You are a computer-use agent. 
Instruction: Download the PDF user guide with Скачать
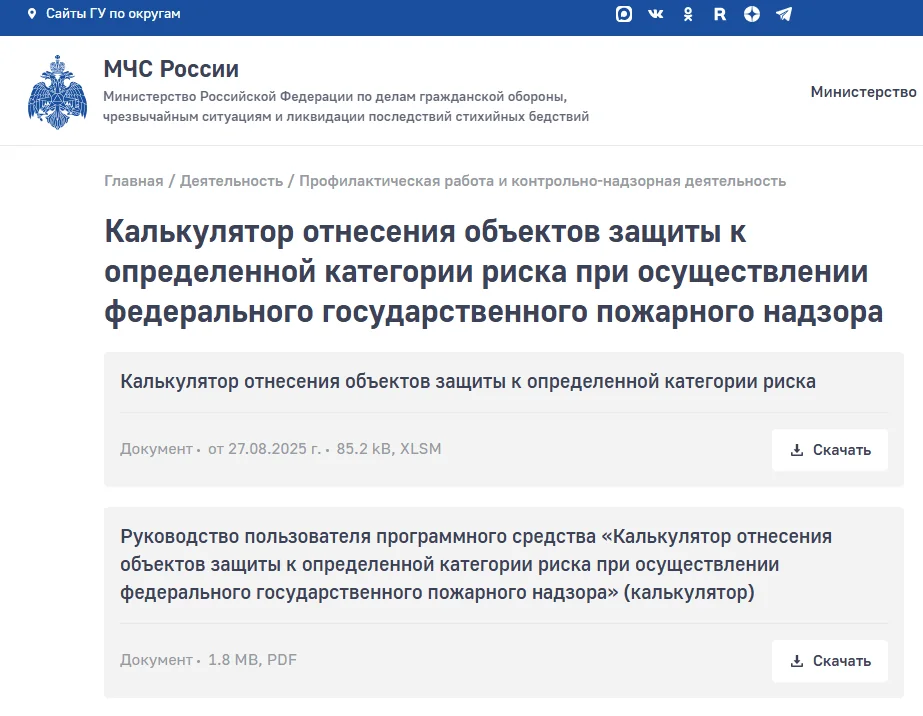(x=830, y=661)
